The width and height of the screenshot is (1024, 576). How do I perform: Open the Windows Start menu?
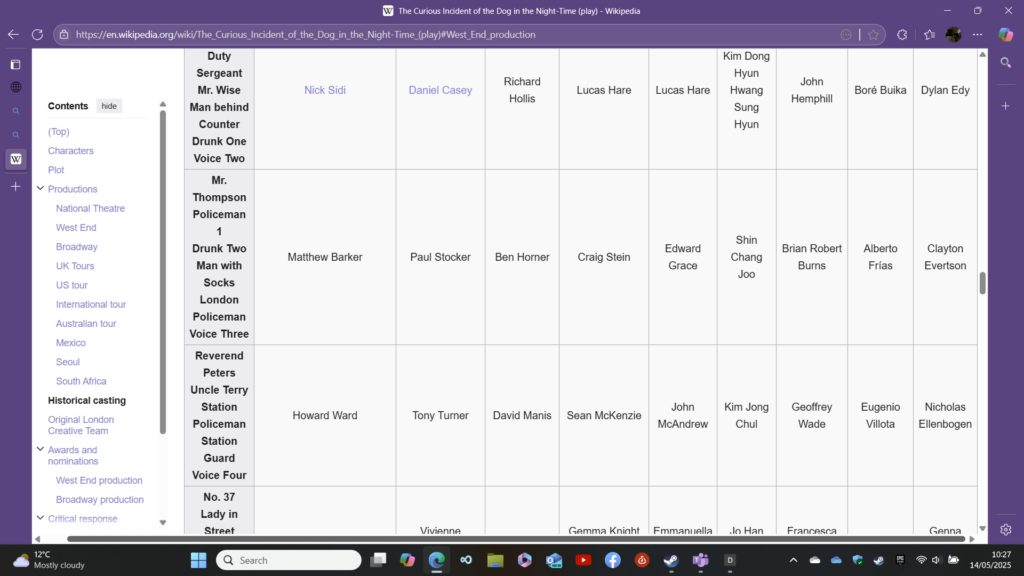coord(199,560)
